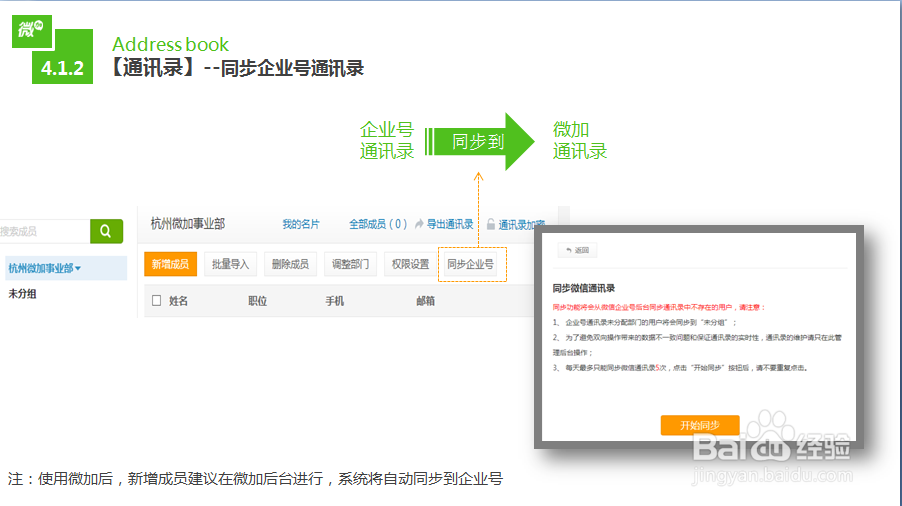Image resolution: width=902 pixels, height=506 pixels.
Task: Click the 通讯录加密 lock icon
Action: [x=491, y=224]
